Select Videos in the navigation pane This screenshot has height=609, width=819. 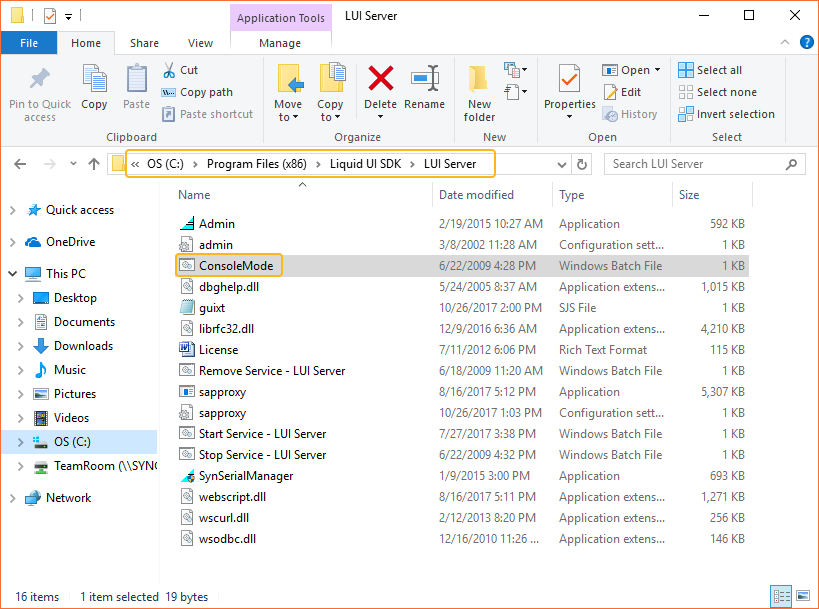point(71,418)
